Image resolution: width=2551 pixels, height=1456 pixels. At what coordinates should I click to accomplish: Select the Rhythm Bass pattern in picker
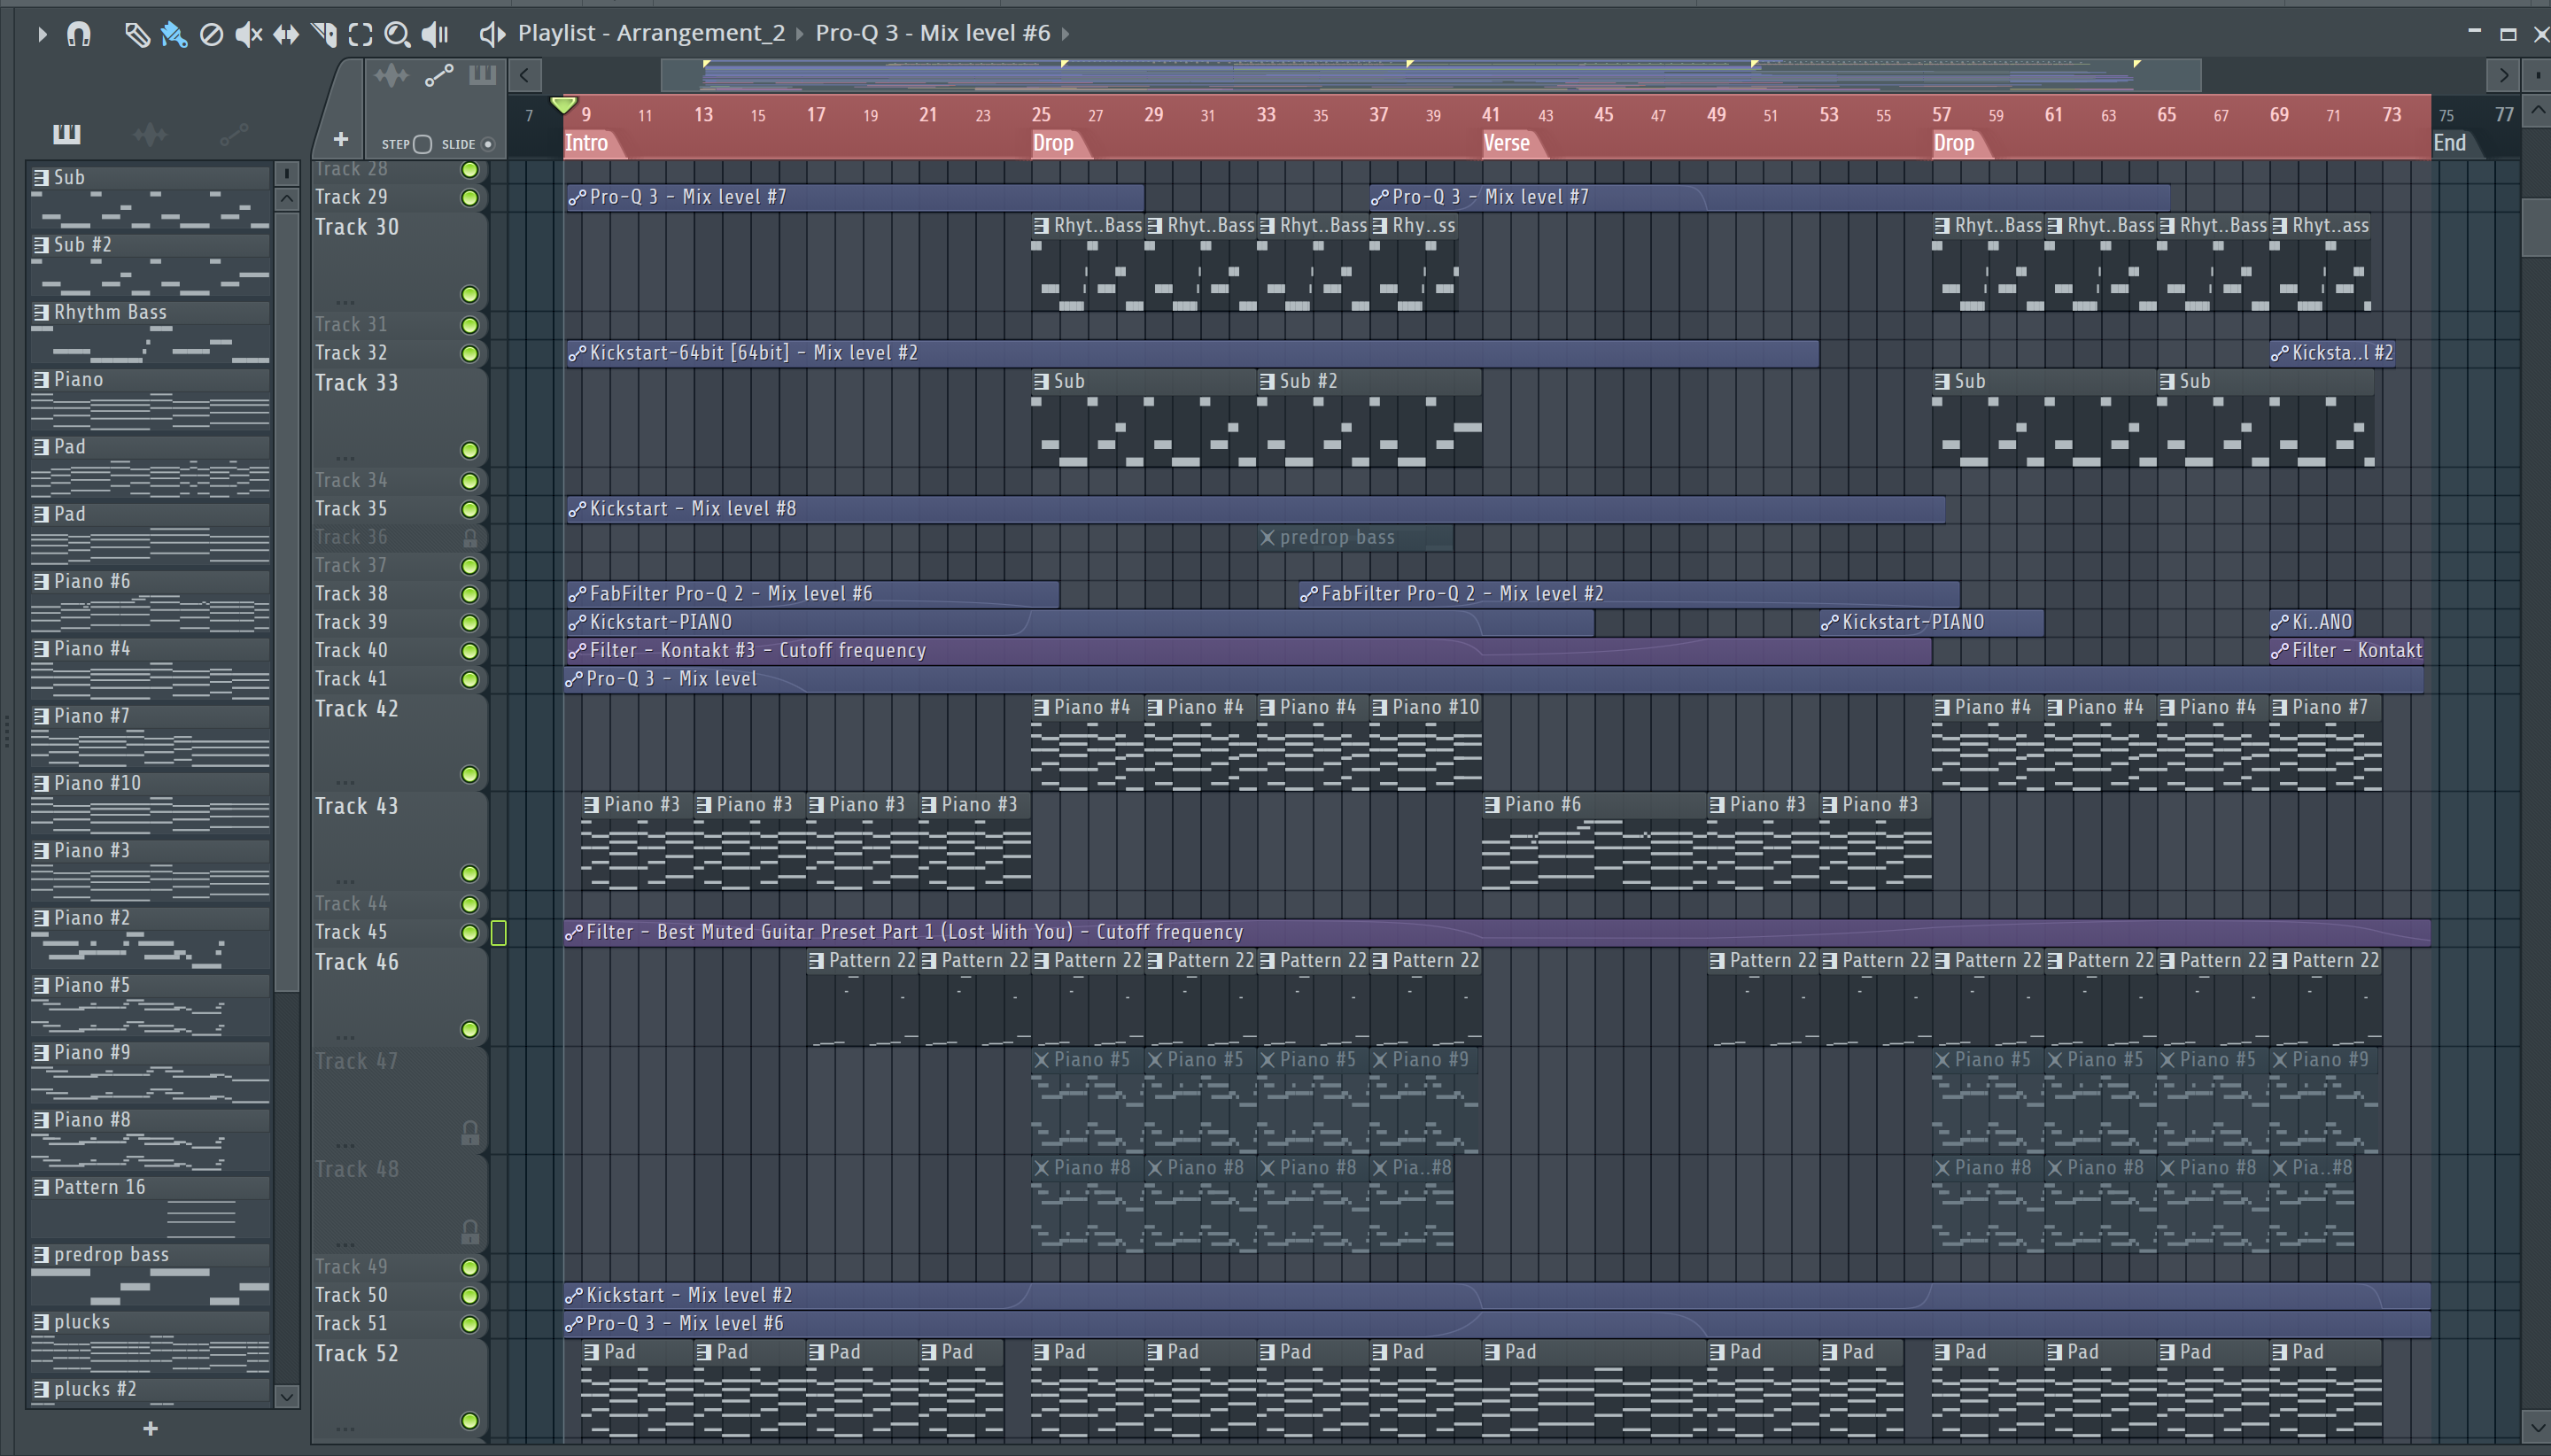pos(110,312)
